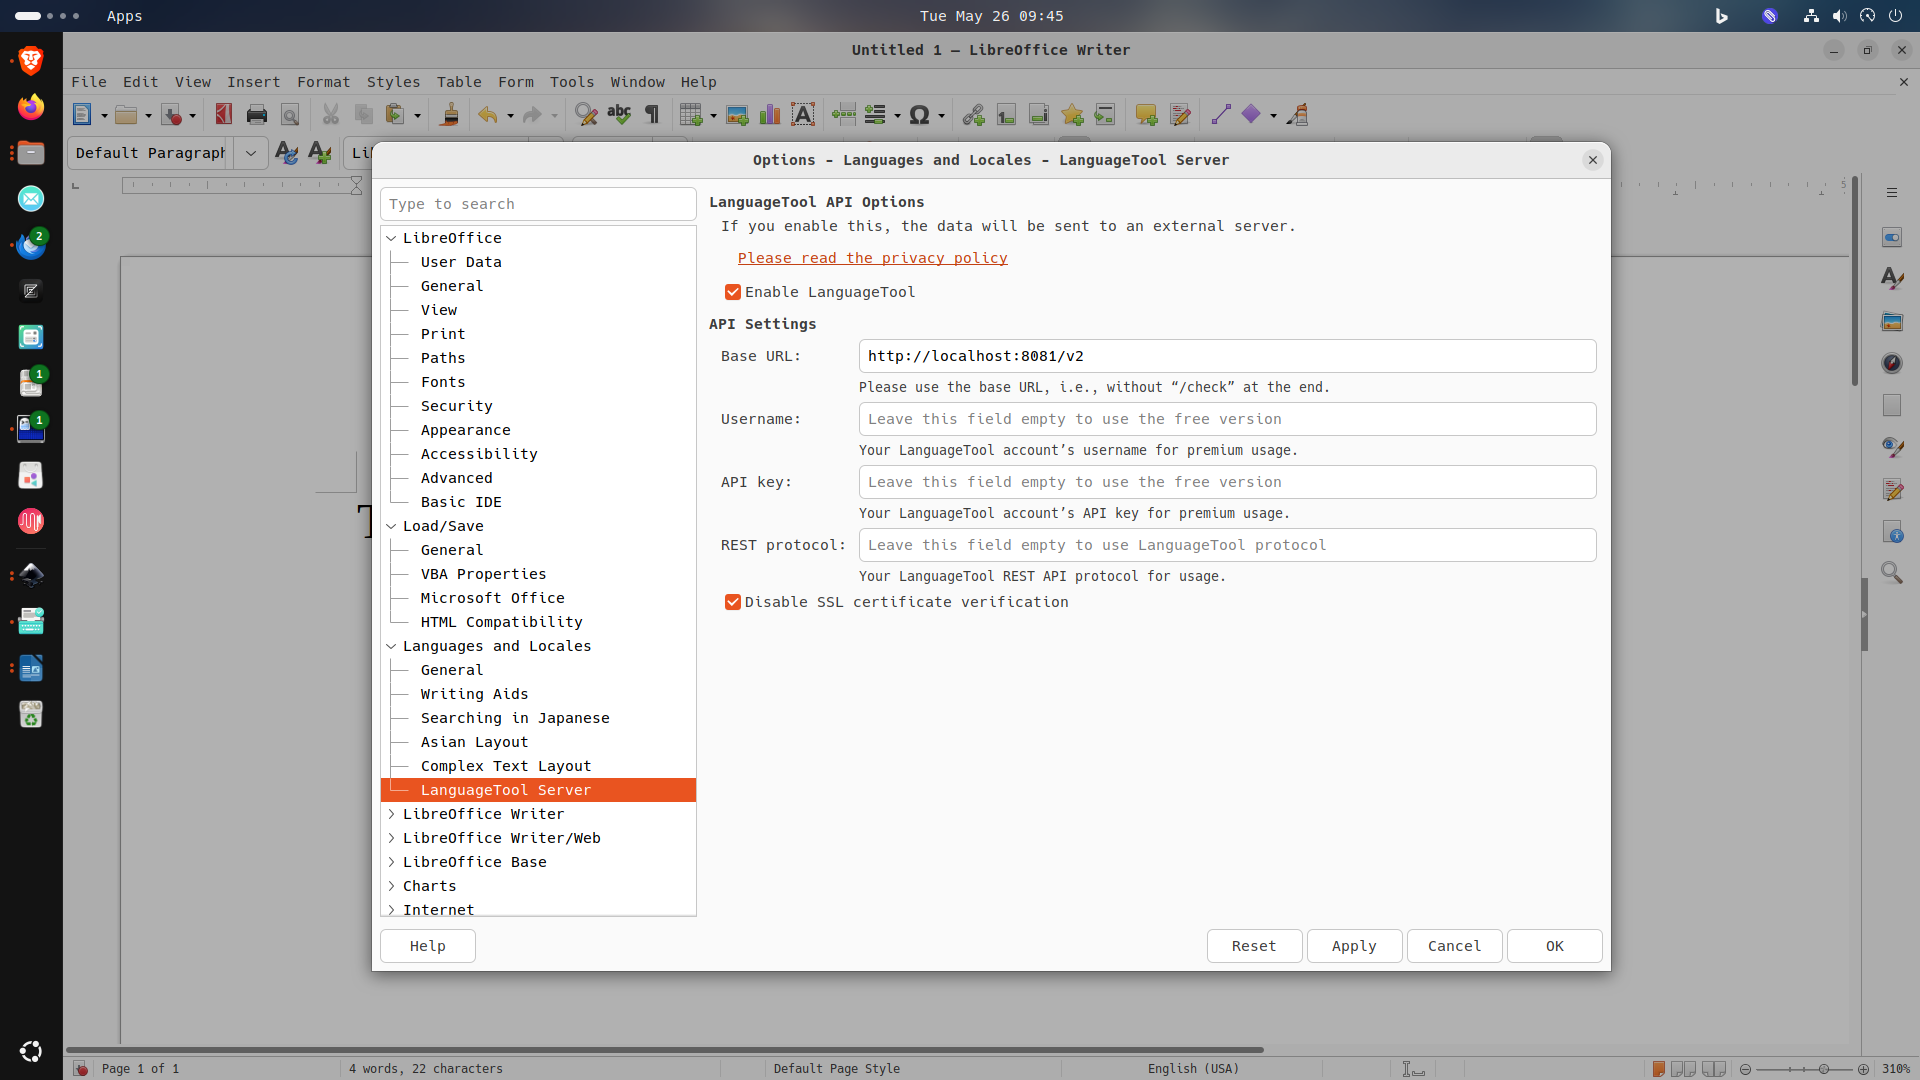1920x1080 pixels.
Task: Toggle the Formatting Marks pilcrow icon
Action: 652,115
